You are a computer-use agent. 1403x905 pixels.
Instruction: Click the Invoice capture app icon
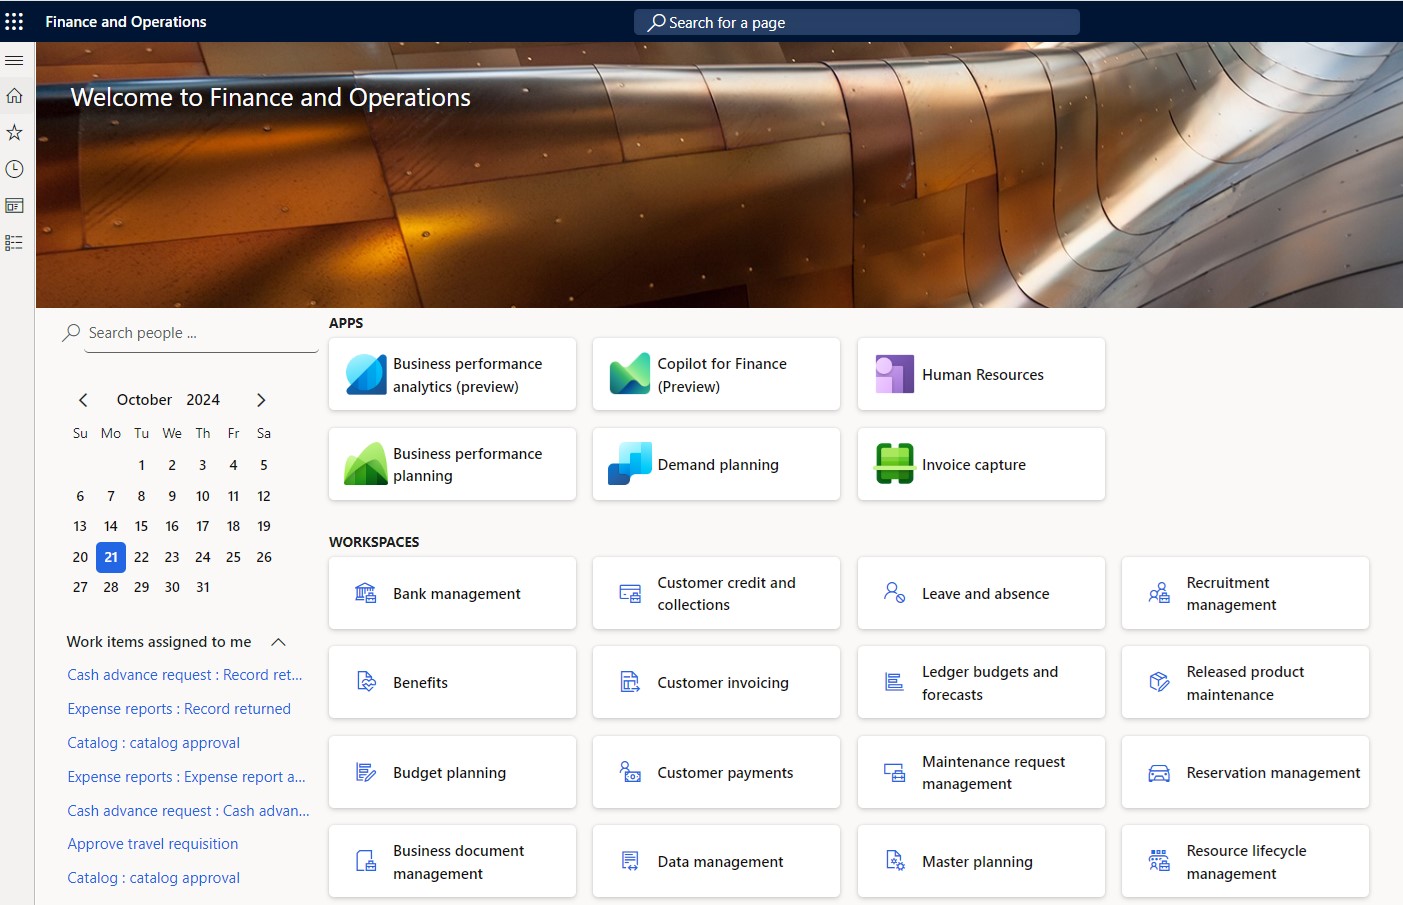[895, 464]
